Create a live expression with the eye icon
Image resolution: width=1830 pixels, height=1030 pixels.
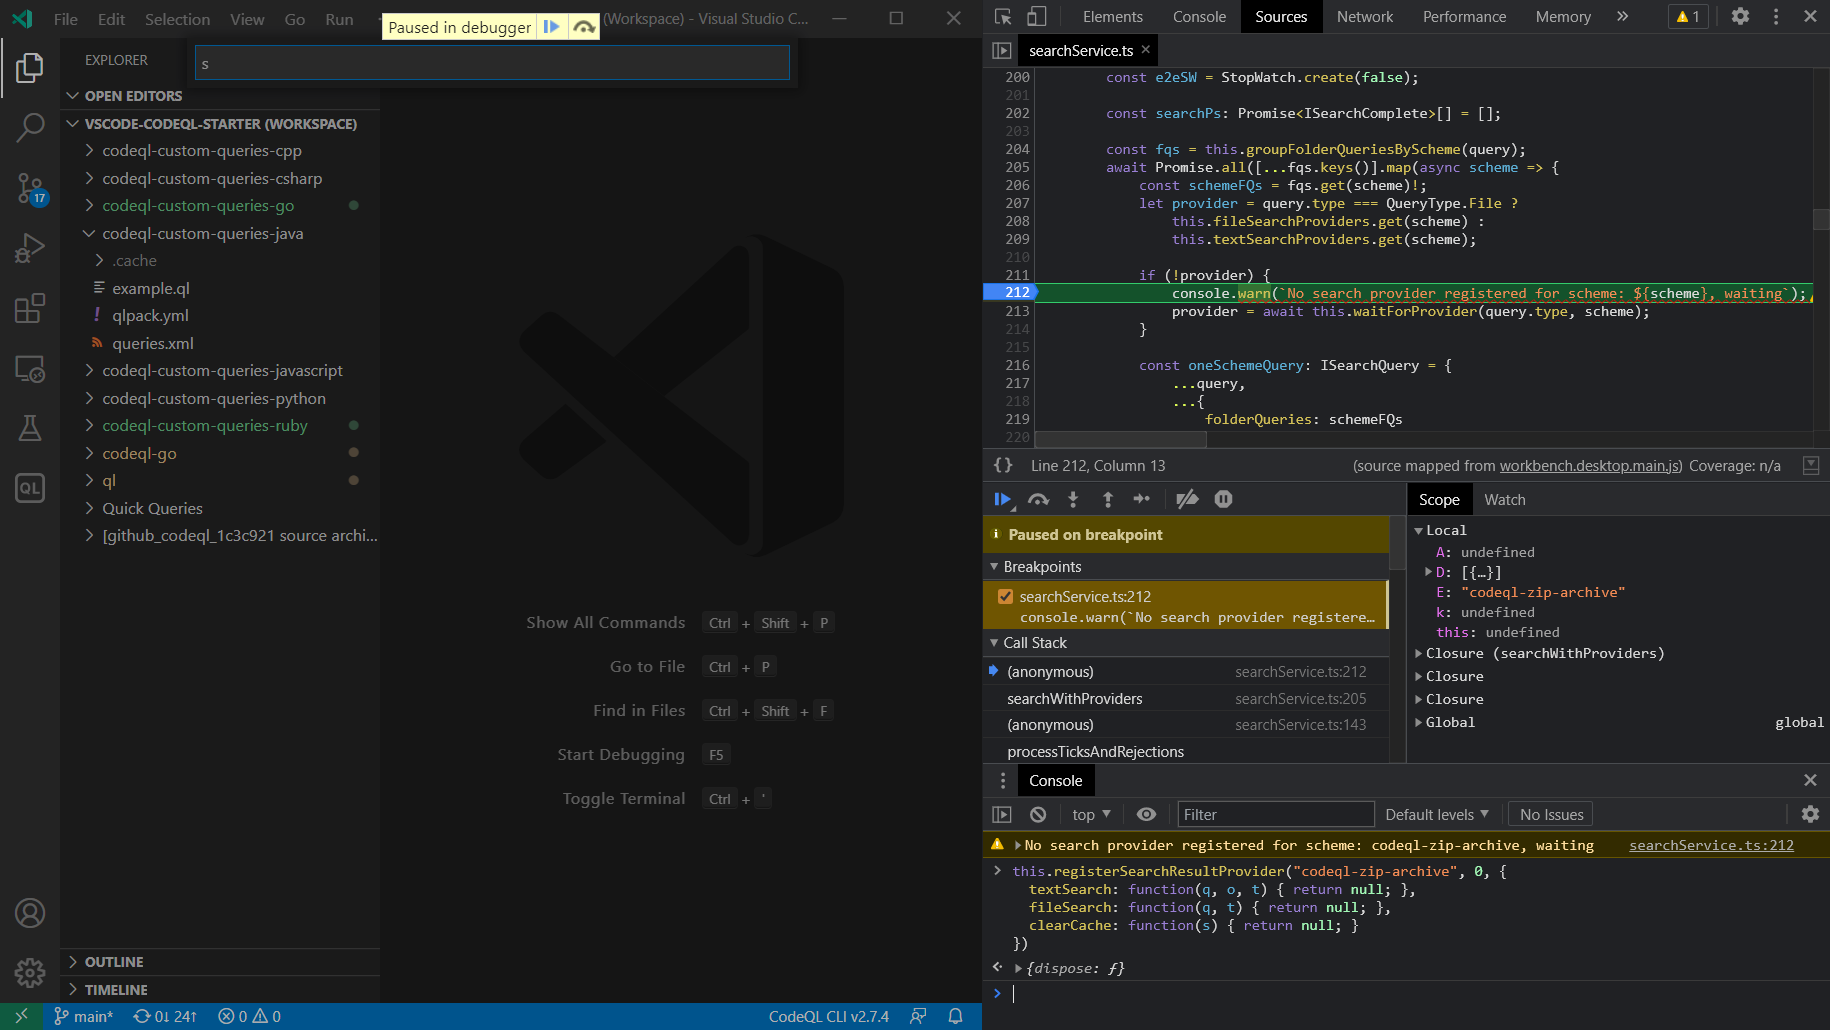point(1146,814)
